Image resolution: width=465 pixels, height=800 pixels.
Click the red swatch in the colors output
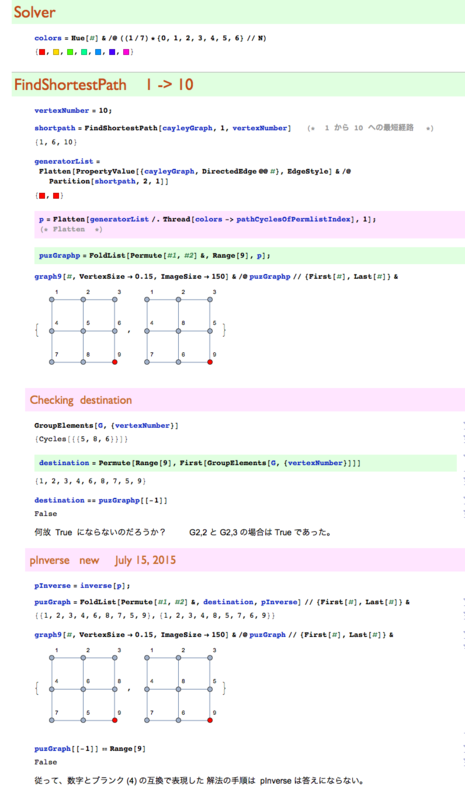[42, 52]
